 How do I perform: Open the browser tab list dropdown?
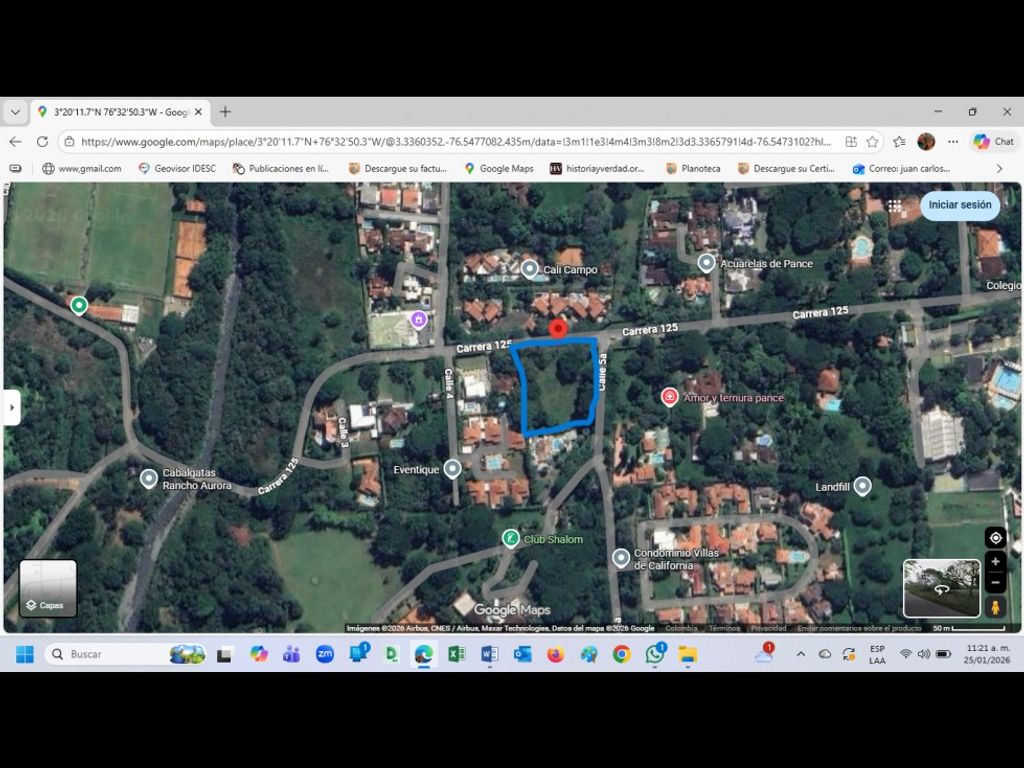(16, 112)
